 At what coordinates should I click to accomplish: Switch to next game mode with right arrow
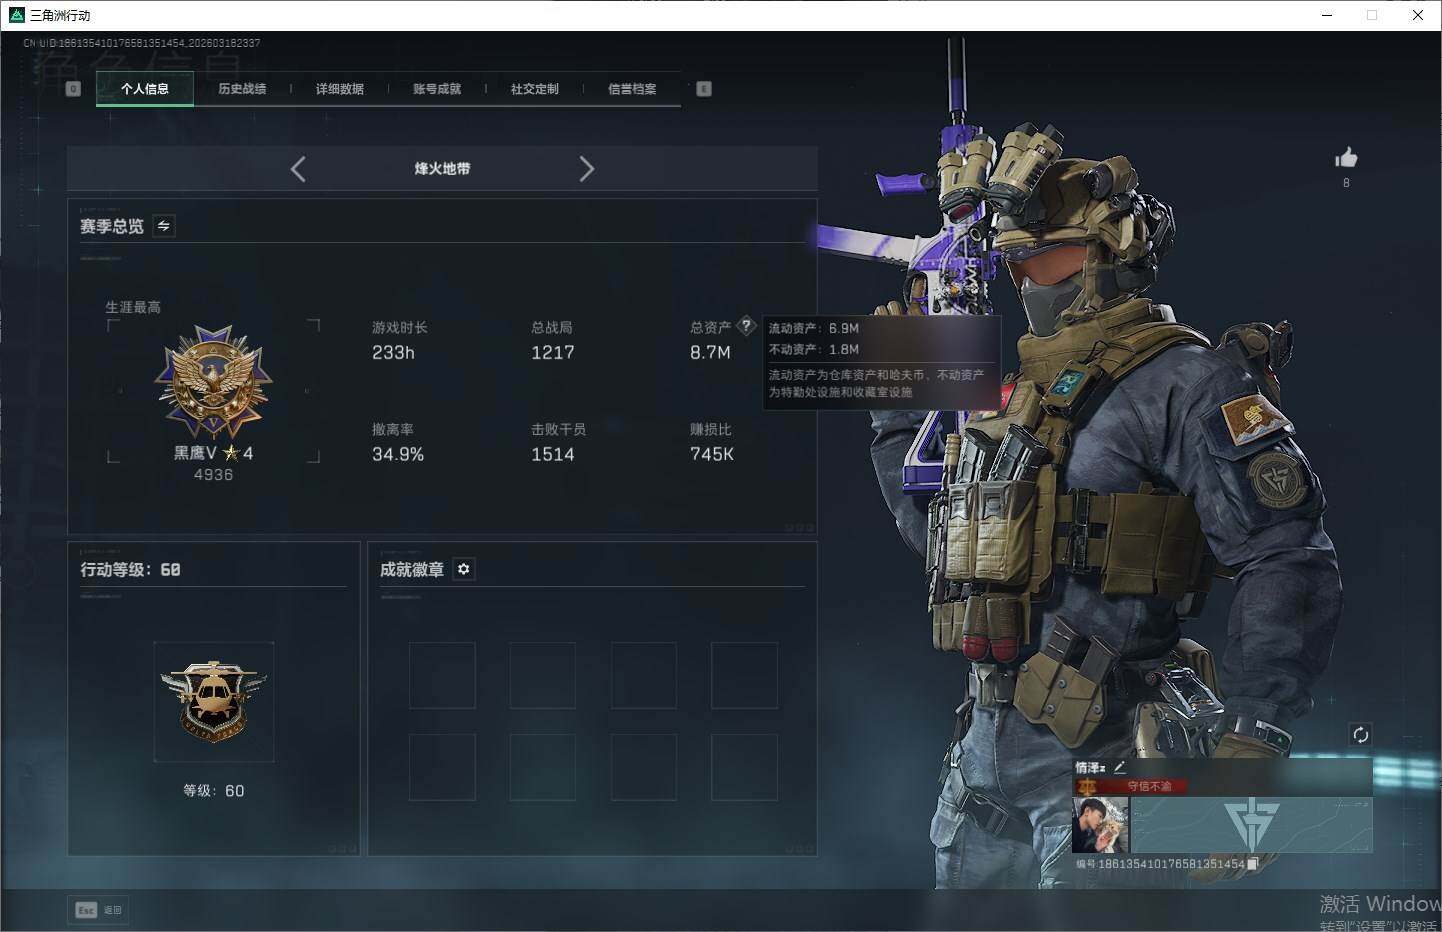coord(587,169)
